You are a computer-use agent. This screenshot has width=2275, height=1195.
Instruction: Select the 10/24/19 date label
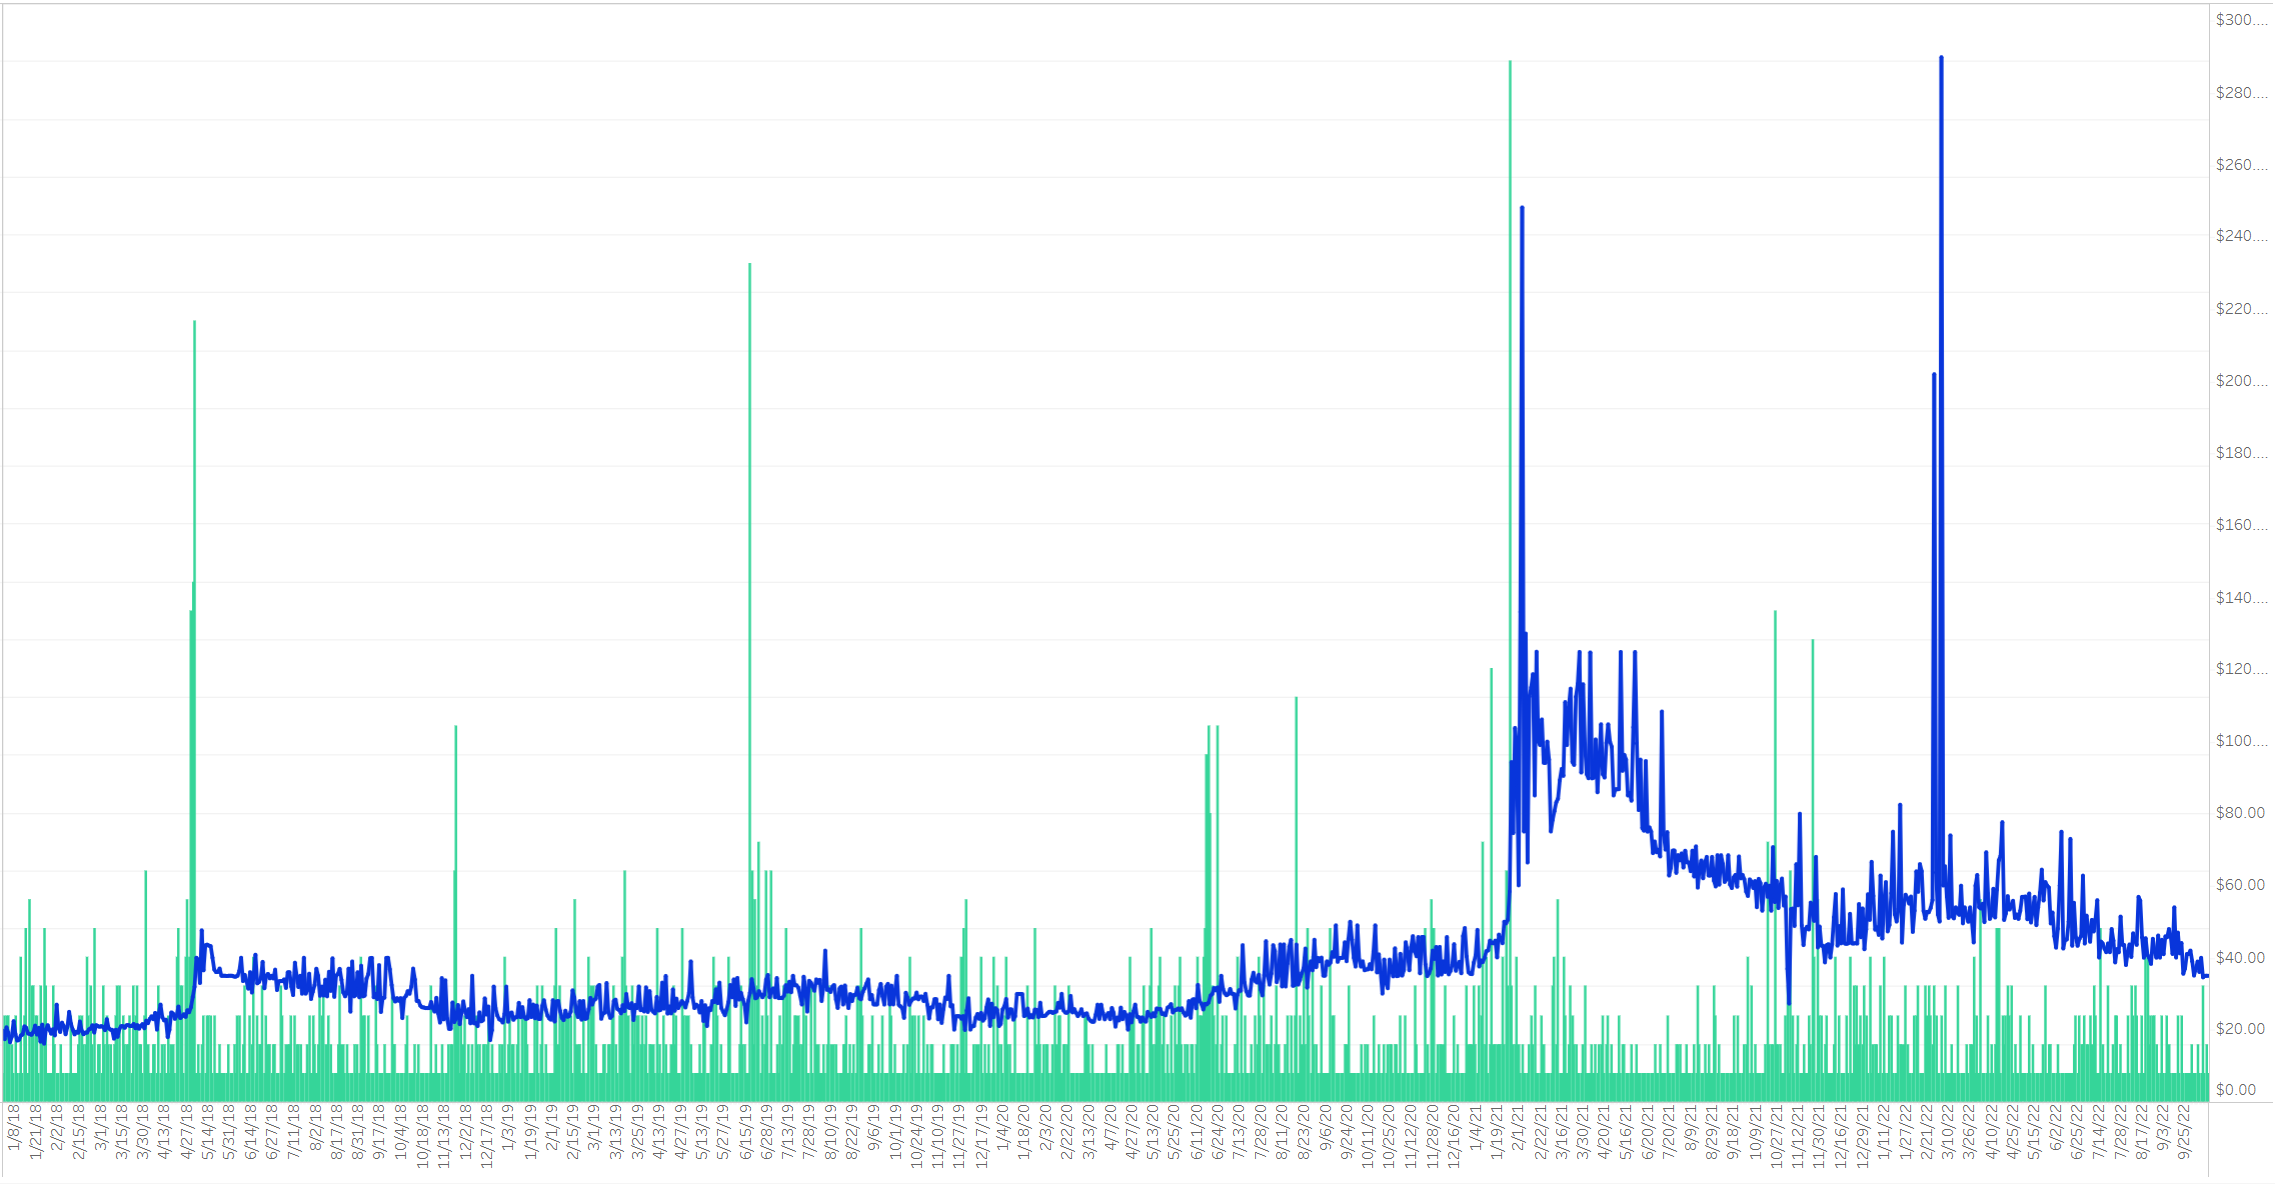coord(917,1135)
